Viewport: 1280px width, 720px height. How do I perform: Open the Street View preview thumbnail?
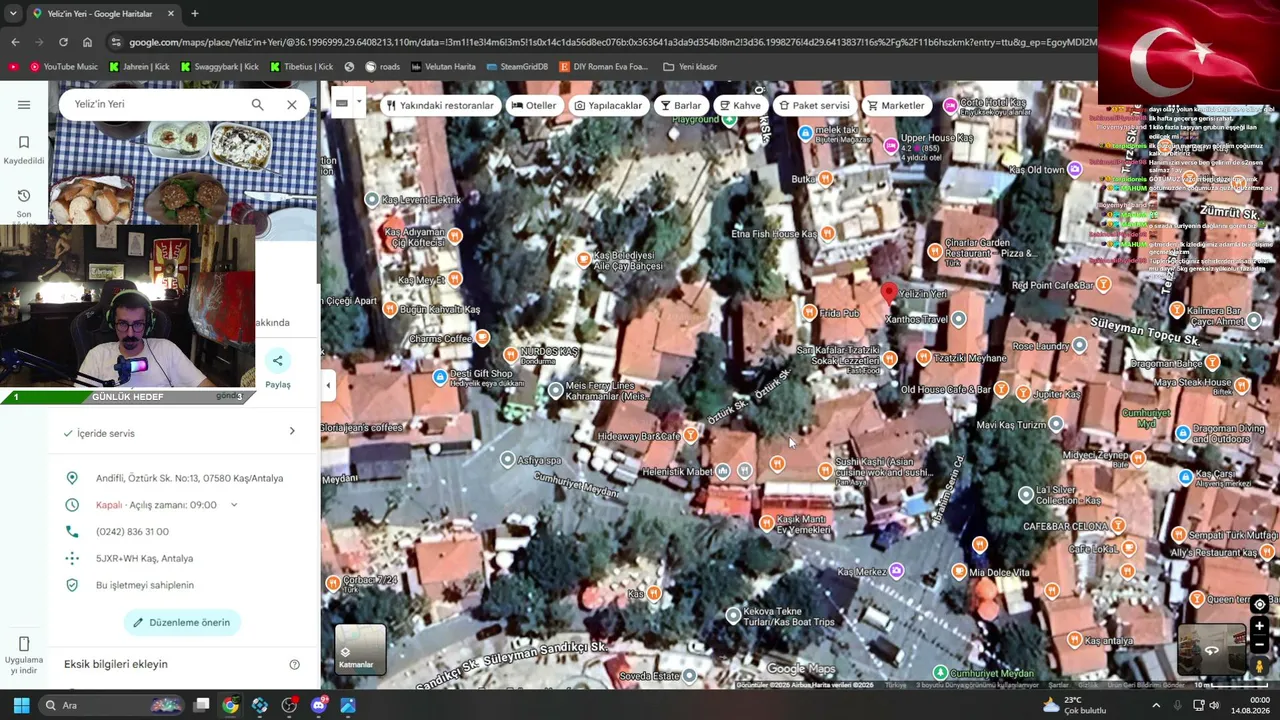[1211, 650]
